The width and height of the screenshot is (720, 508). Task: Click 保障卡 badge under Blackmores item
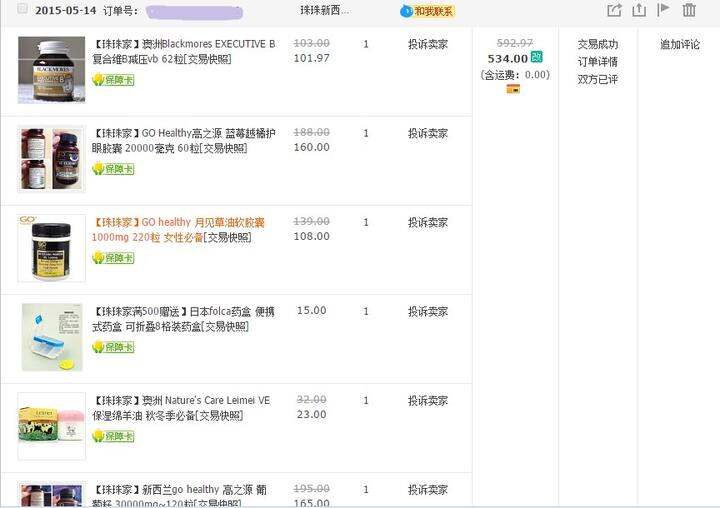pos(113,80)
